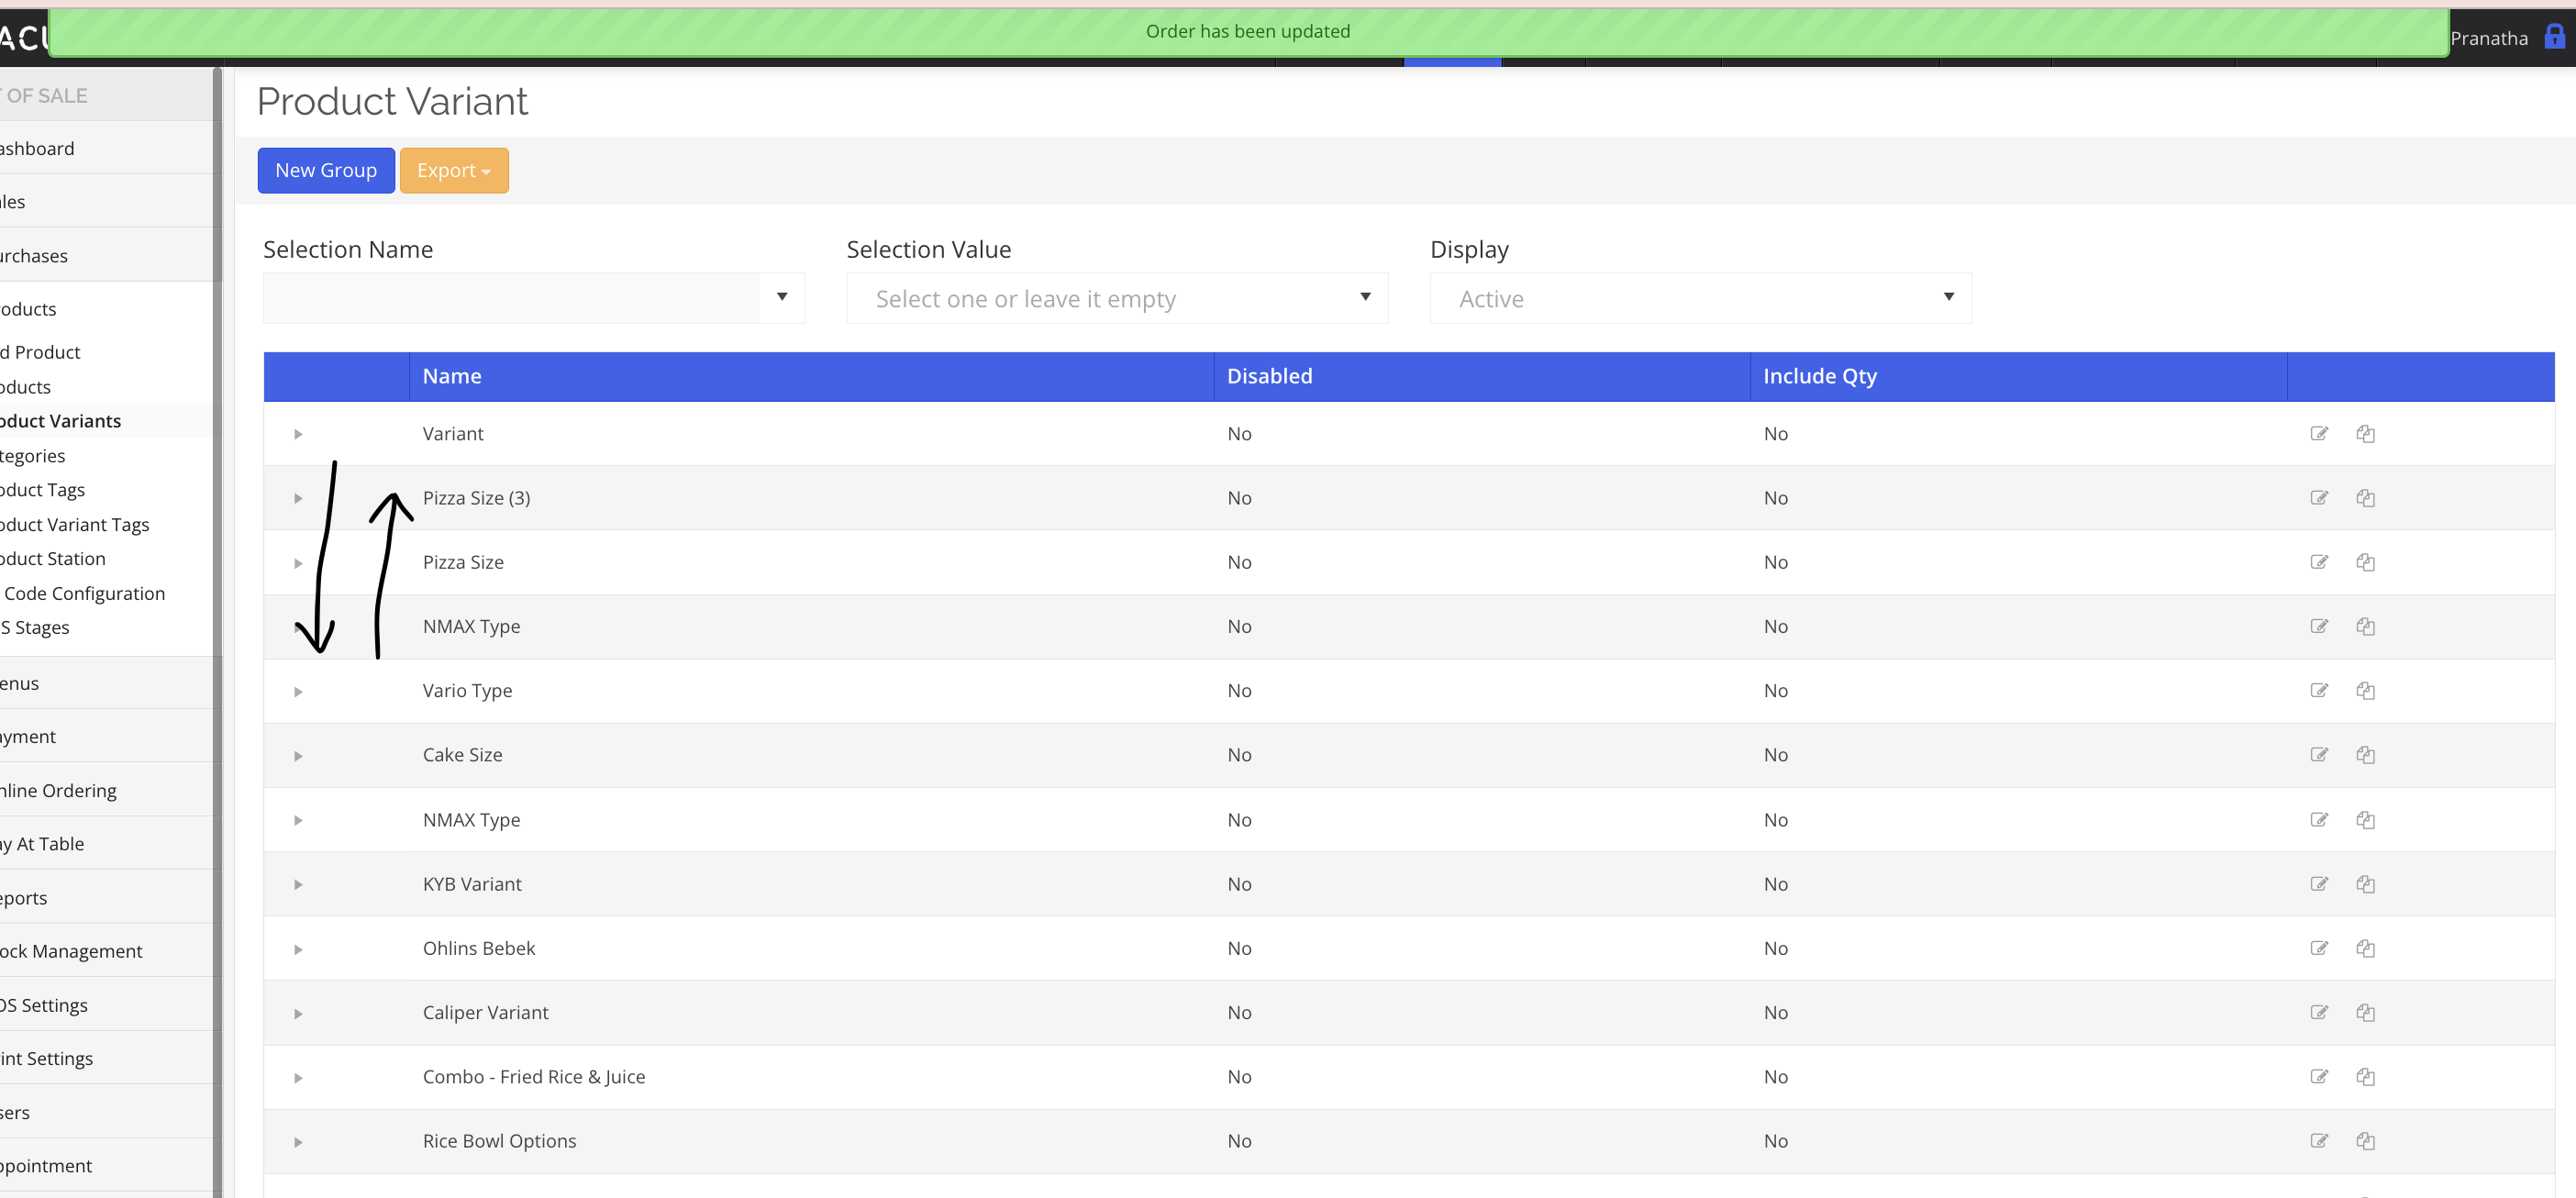
Task: Expand the Caliper Variant row
Action: point(298,1013)
